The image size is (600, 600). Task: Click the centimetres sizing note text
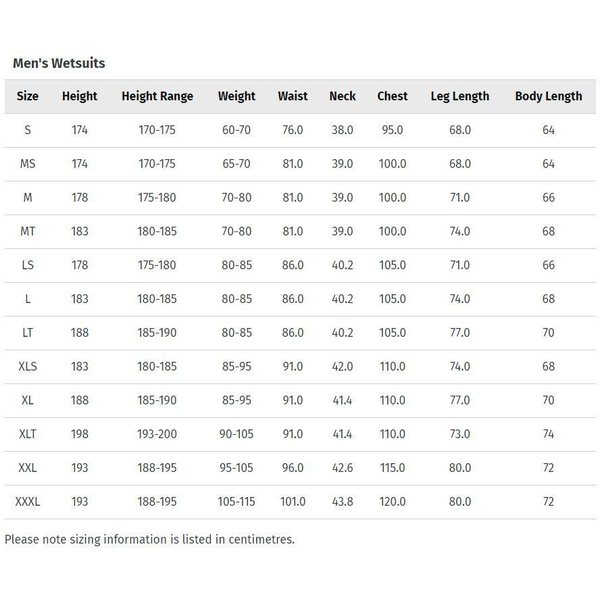(x=150, y=540)
